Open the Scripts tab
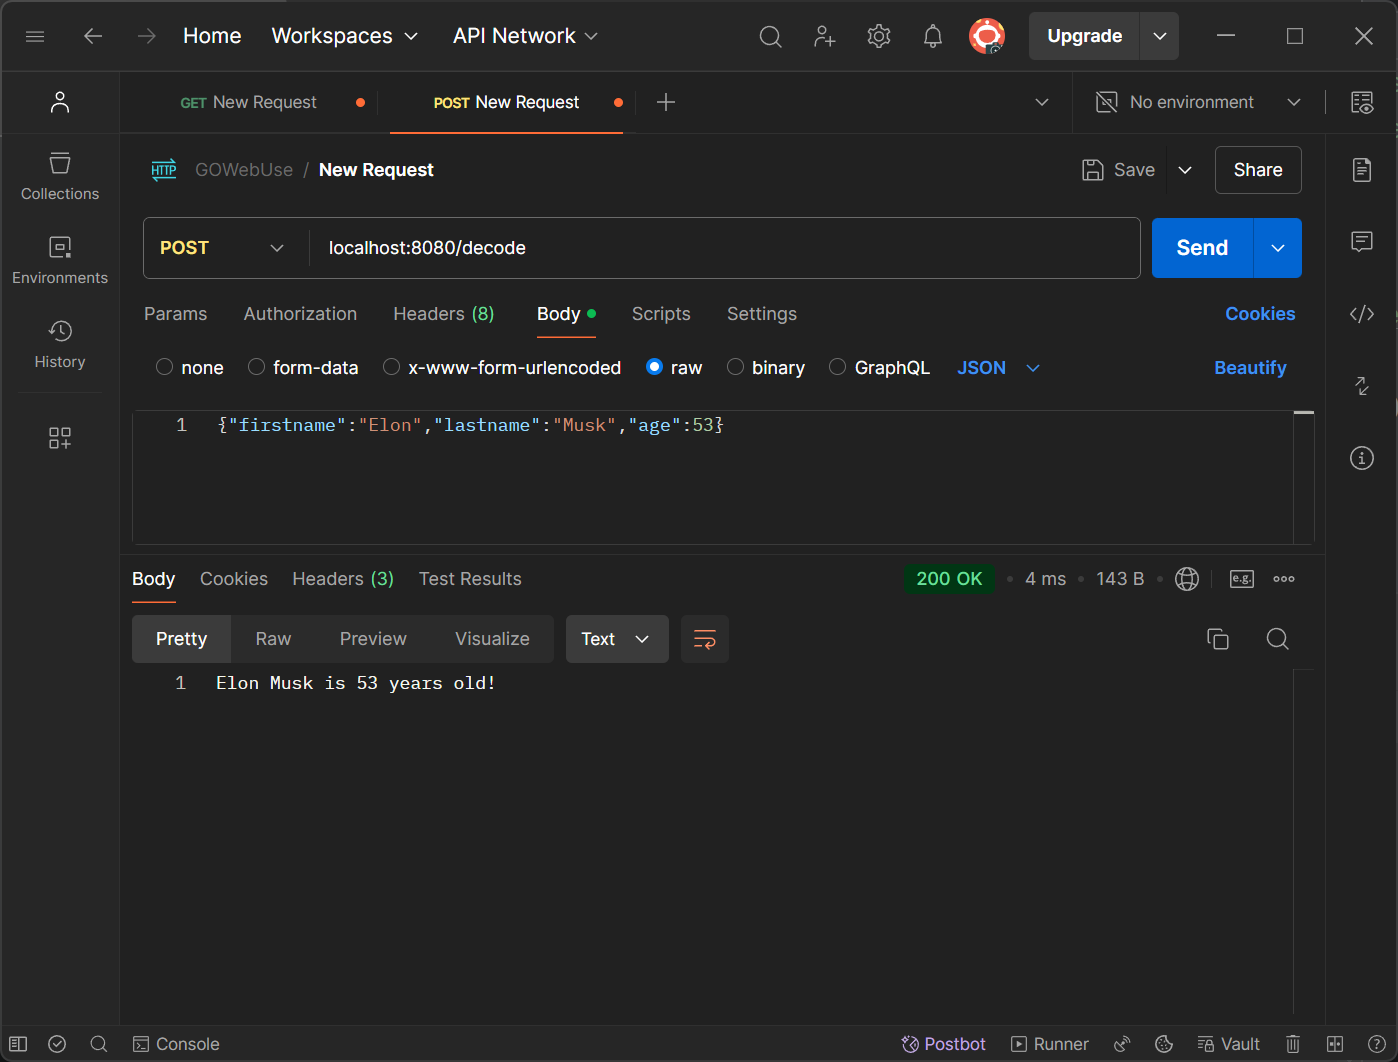This screenshot has width=1398, height=1062. pyautogui.click(x=661, y=314)
